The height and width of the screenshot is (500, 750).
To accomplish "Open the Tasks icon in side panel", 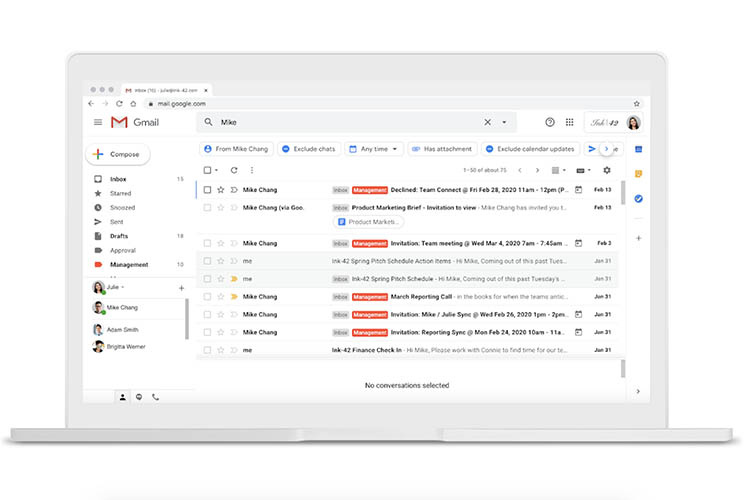I will [638, 198].
